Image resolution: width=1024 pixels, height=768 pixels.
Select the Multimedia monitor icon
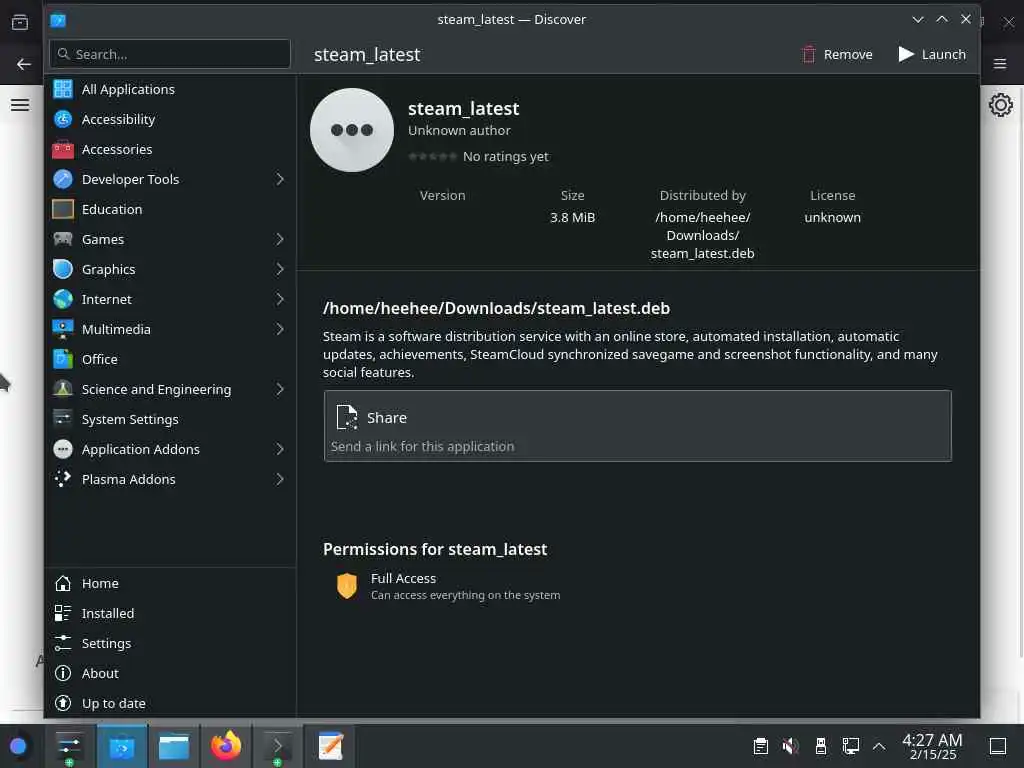pyautogui.click(x=63, y=329)
